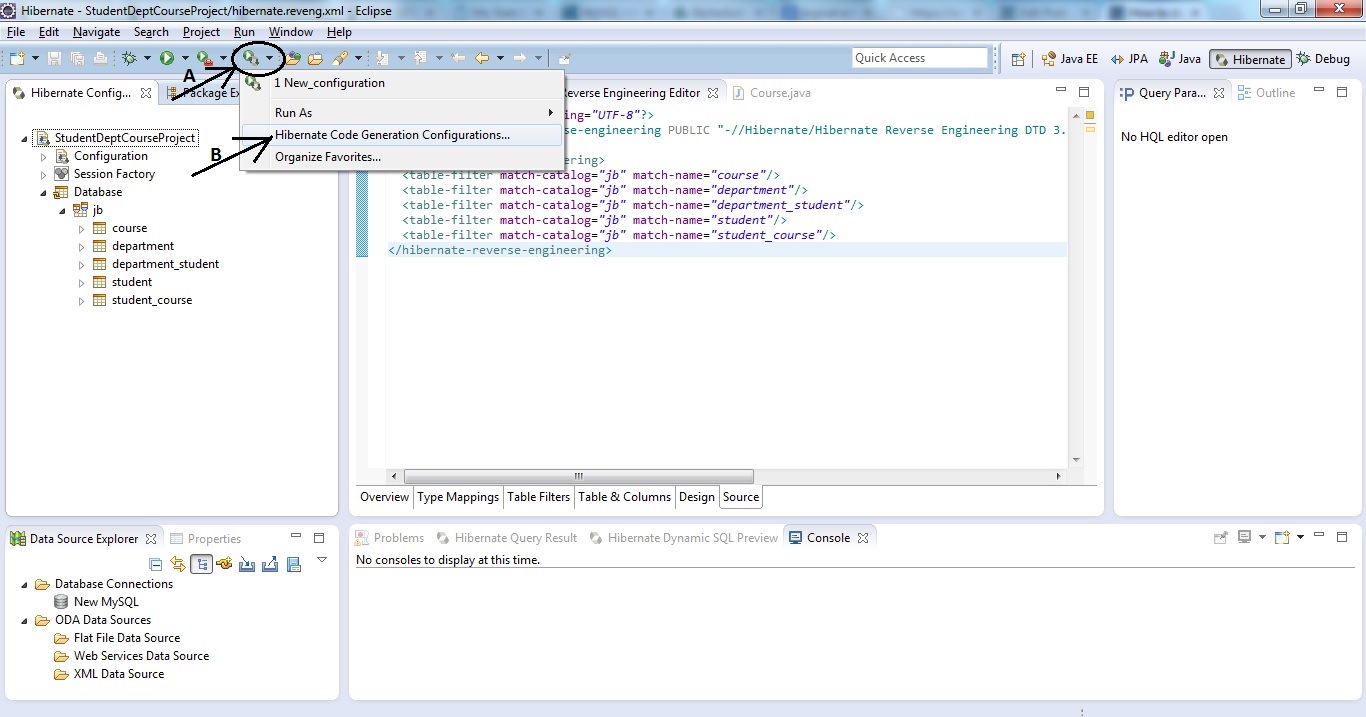The image size is (1366, 717).
Task: Click the Save All toolbar icon
Action: click(77, 59)
